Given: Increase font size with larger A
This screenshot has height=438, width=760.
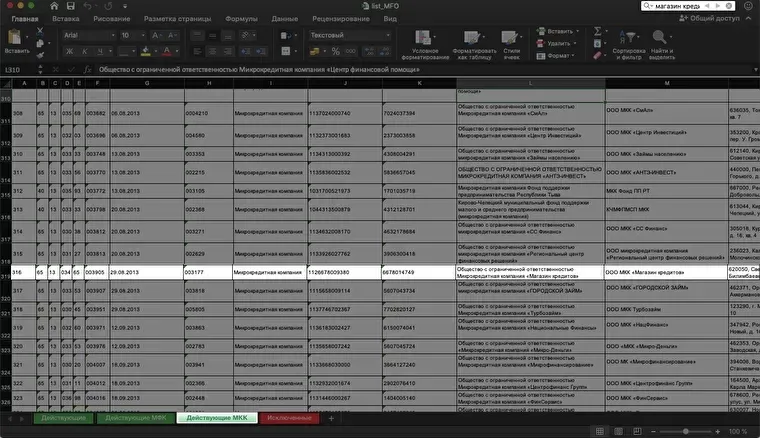Looking at the screenshot, I should click(156, 35).
